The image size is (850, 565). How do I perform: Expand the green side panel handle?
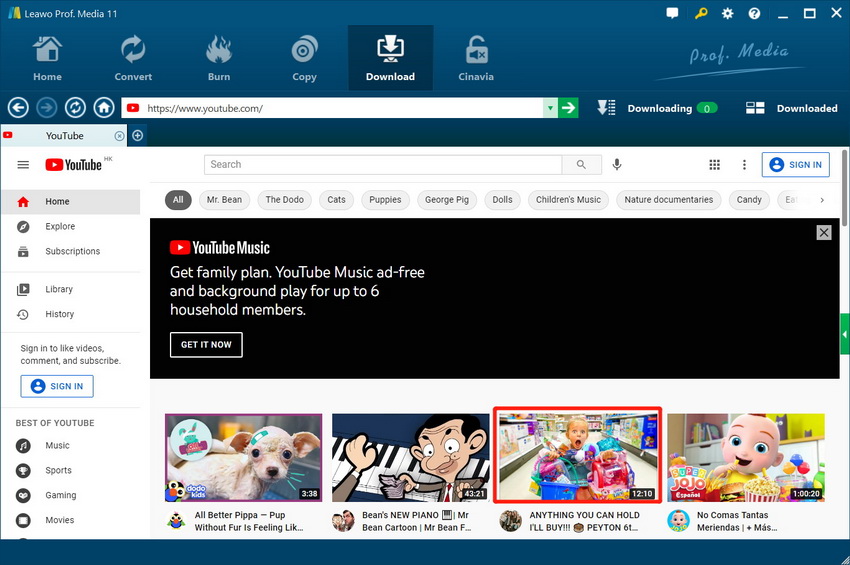845,334
